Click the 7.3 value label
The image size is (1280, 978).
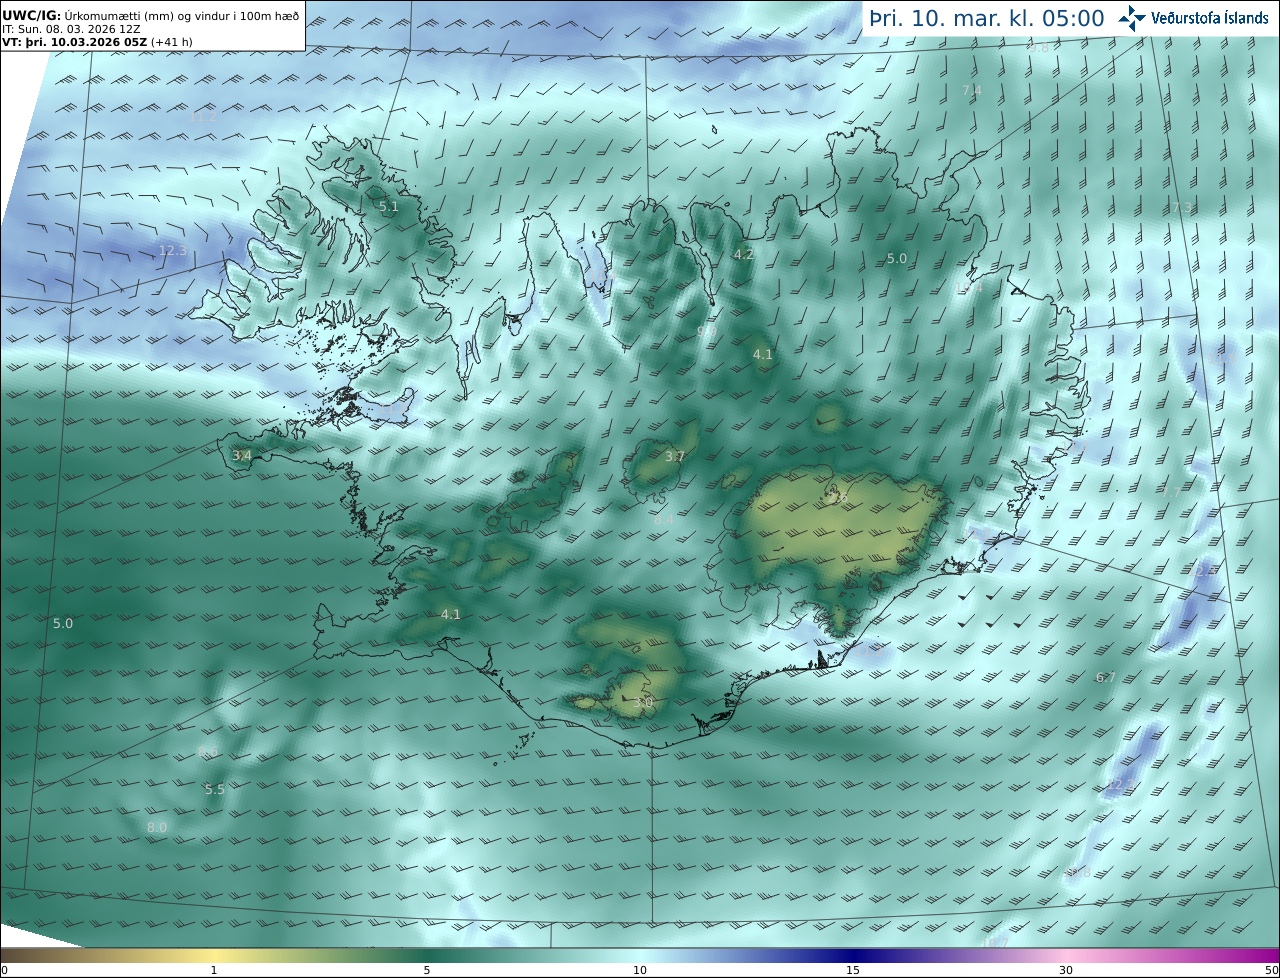(1181, 207)
